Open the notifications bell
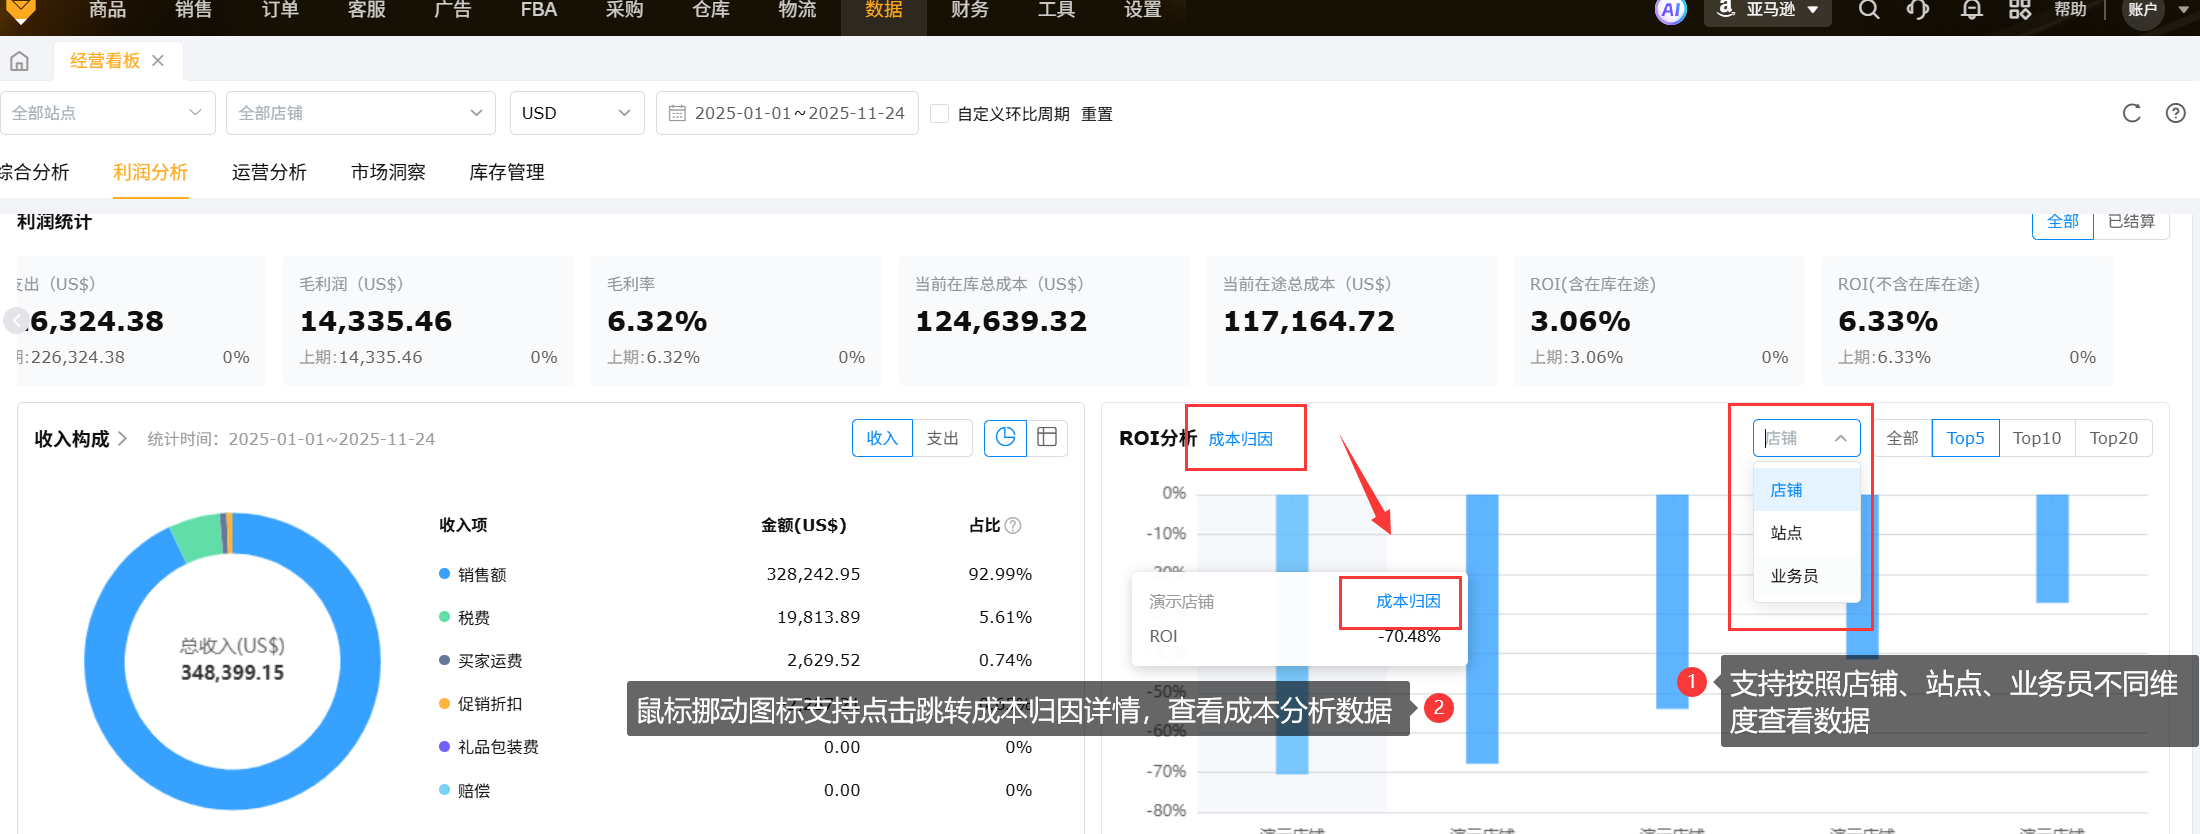The height and width of the screenshot is (834, 2200). (x=1971, y=10)
